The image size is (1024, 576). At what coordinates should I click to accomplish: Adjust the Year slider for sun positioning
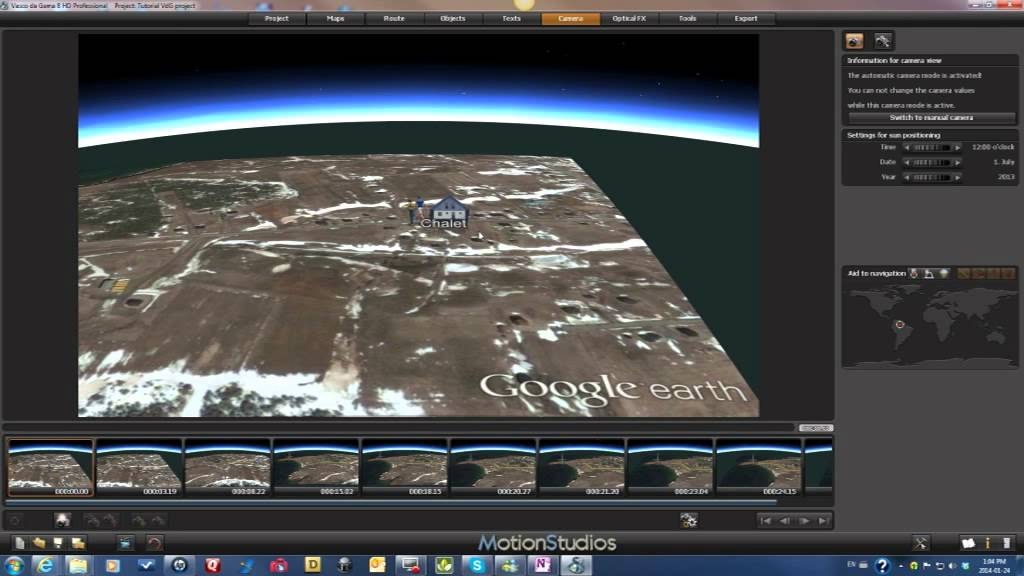pos(932,177)
